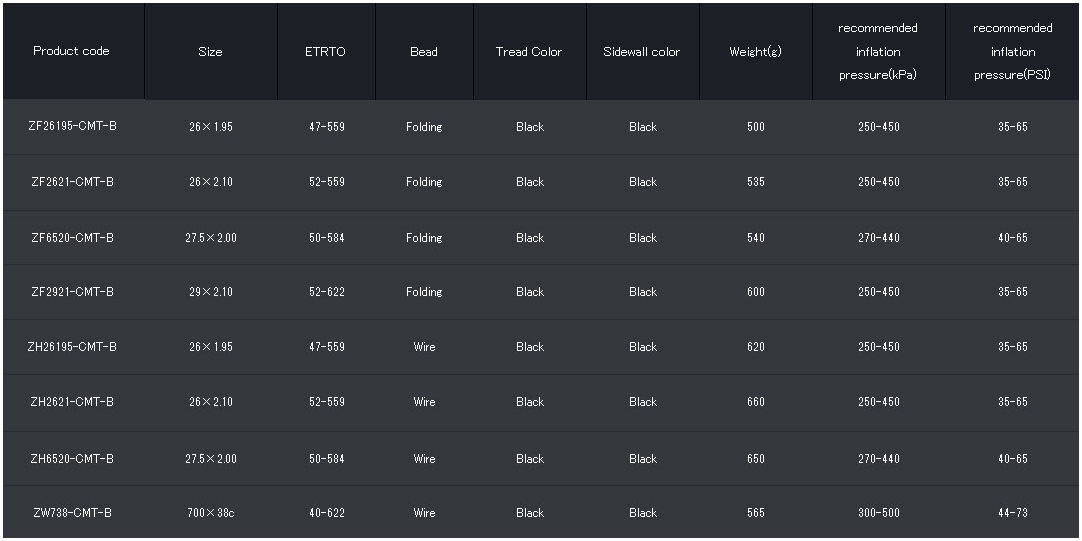Click the Size column header
Viewport: 1082px width, 541px height.
[x=210, y=52]
